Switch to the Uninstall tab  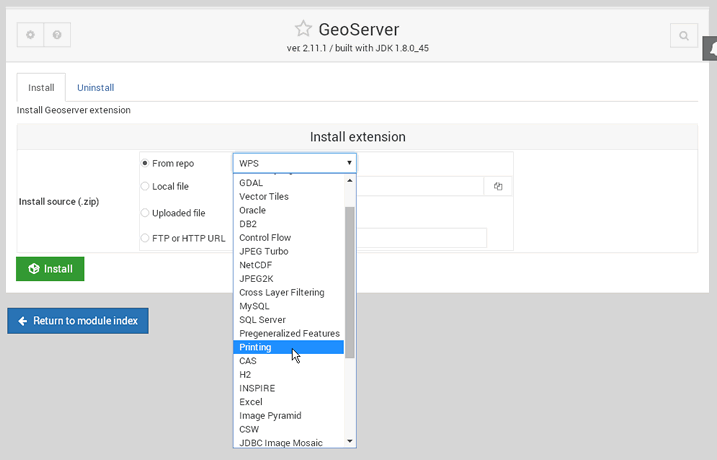96,87
